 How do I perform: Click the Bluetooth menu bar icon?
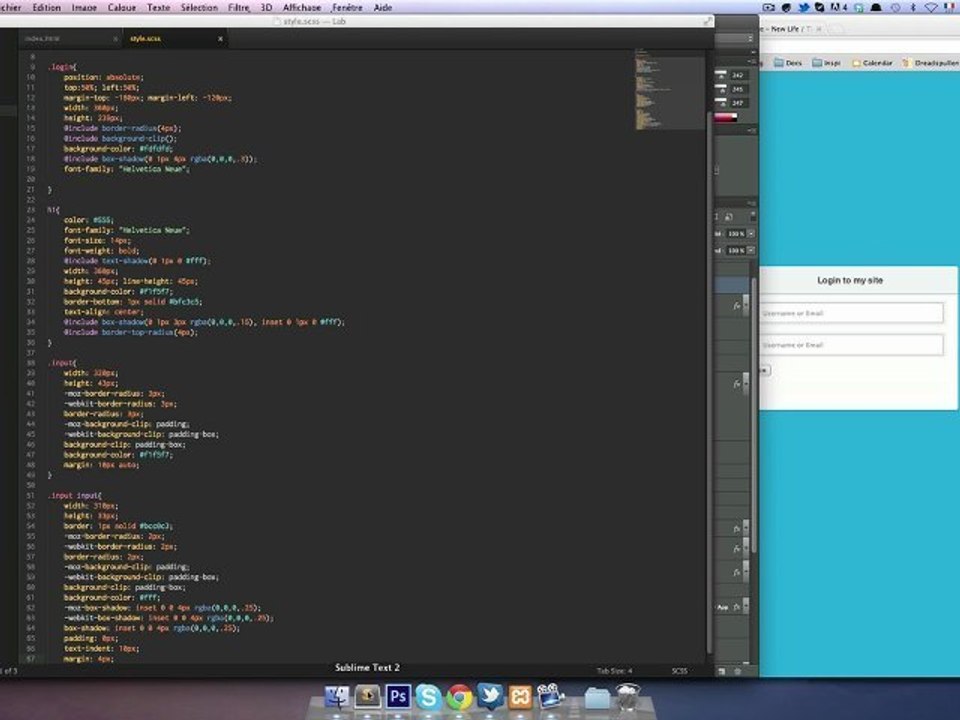tap(913, 7)
